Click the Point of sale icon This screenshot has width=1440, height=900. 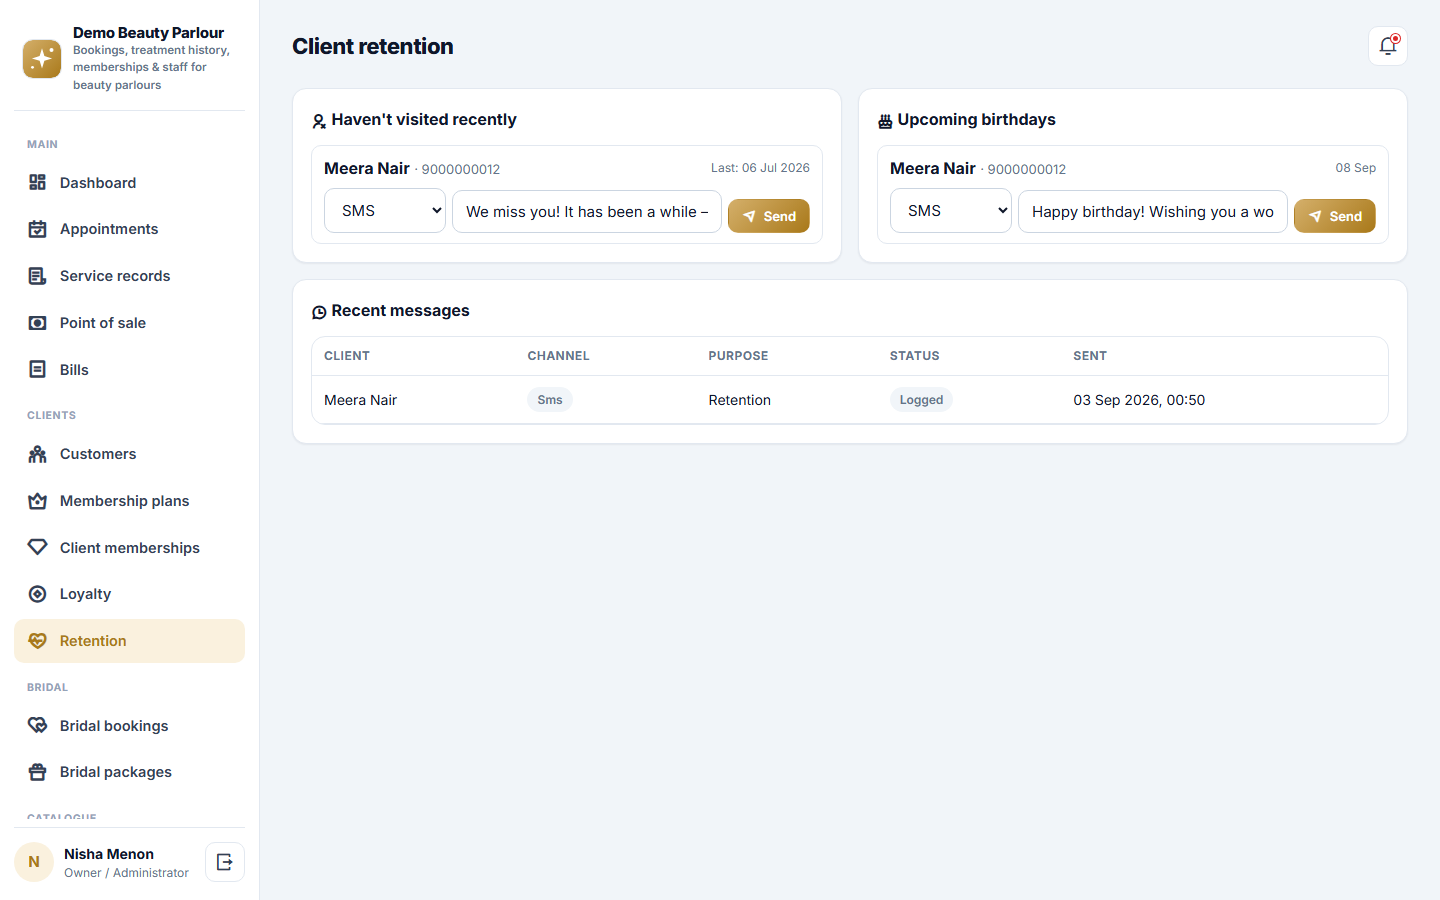coord(38,323)
